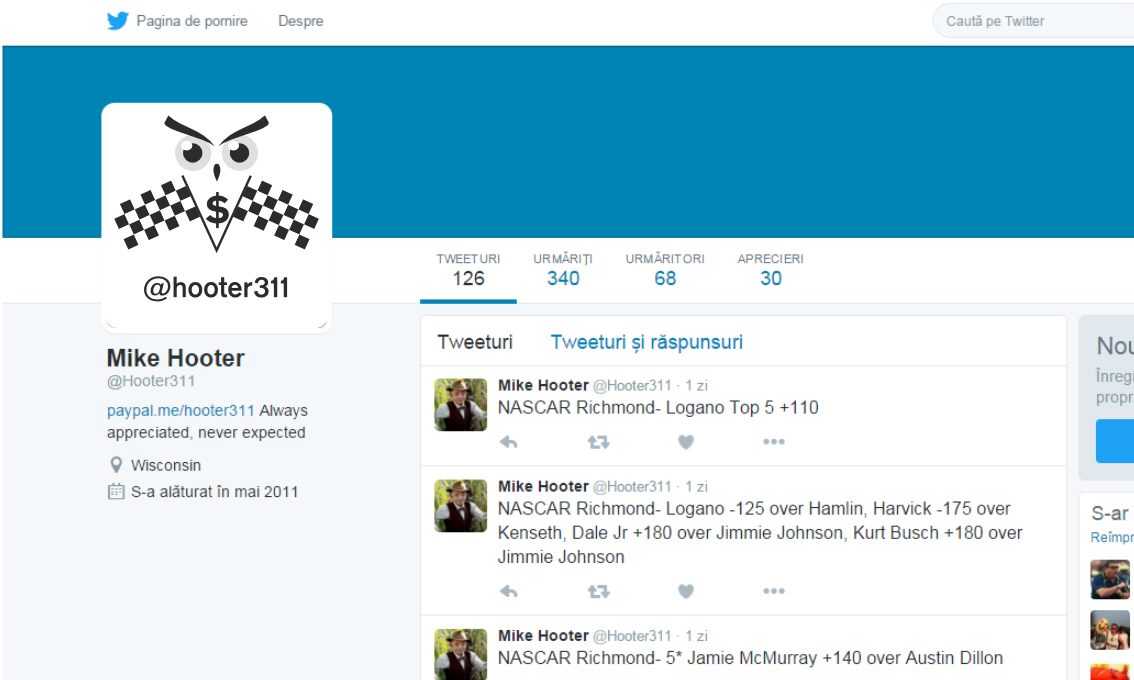Click the Twitter bird logo
The height and width of the screenshot is (680, 1134).
tap(118, 21)
